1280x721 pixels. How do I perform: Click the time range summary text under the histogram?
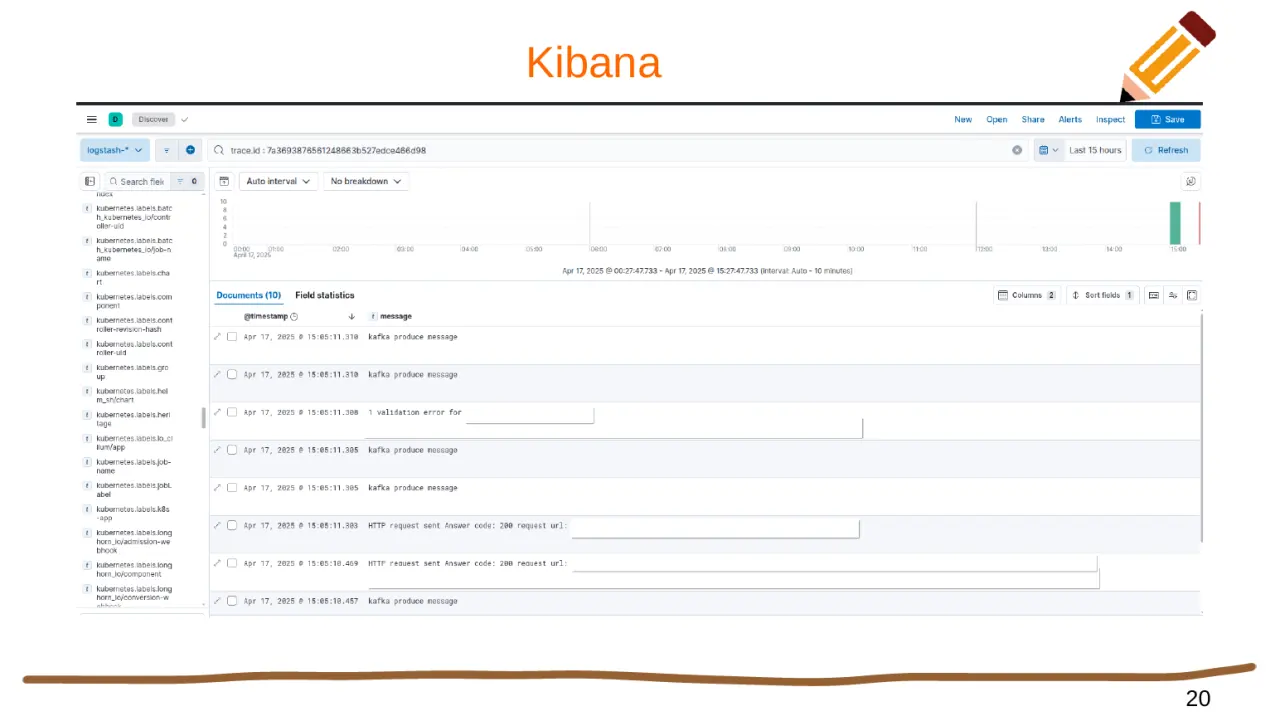click(707, 271)
